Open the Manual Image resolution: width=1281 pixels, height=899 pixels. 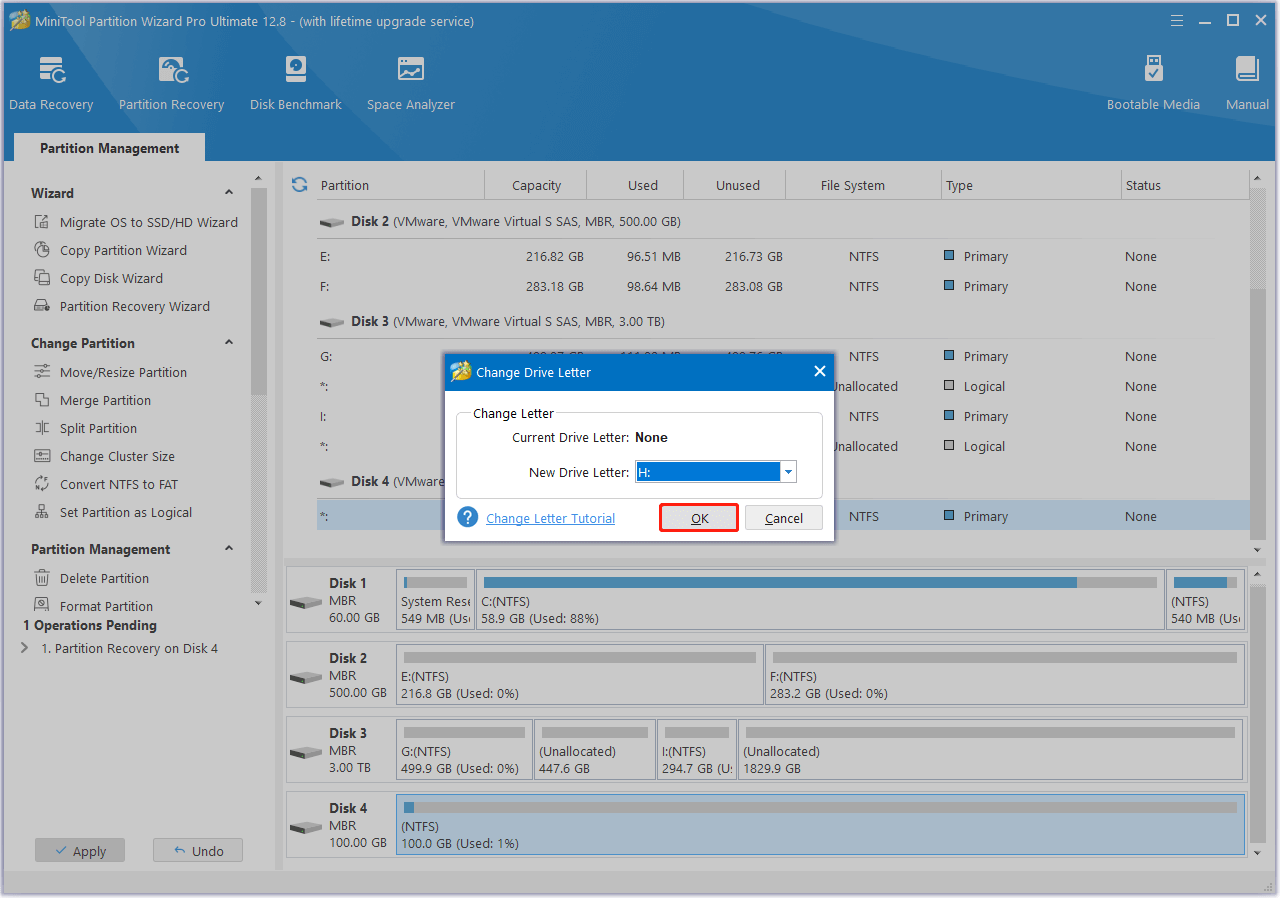pos(1247,84)
